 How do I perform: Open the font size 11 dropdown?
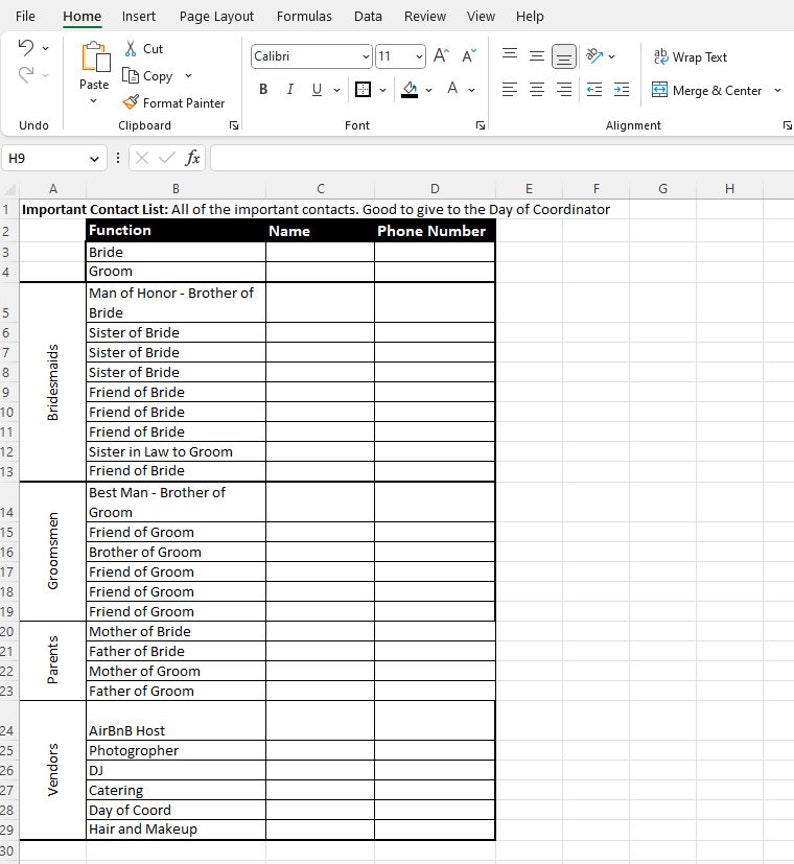click(x=419, y=57)
